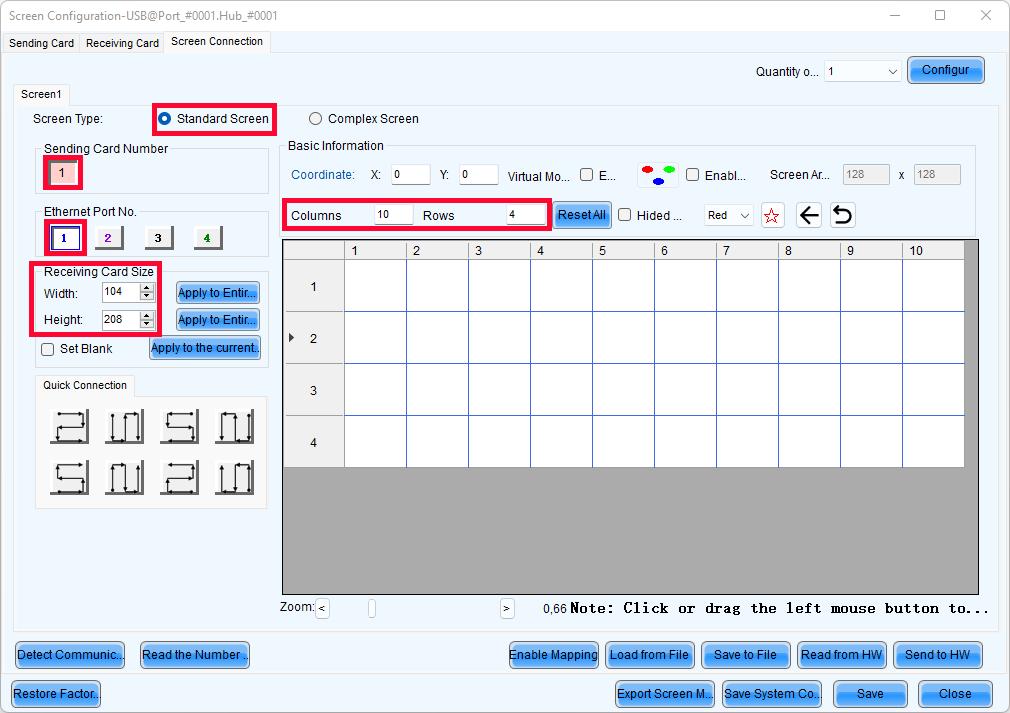The image size is (1010, 713).
Task: Pick the horizontal snake connection starting bottom-right
Action: [179, 477]
